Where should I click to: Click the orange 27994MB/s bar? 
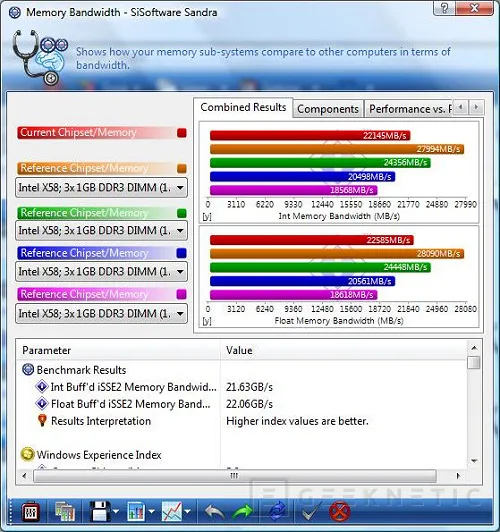pyautogui.click(x=337, y=149)
